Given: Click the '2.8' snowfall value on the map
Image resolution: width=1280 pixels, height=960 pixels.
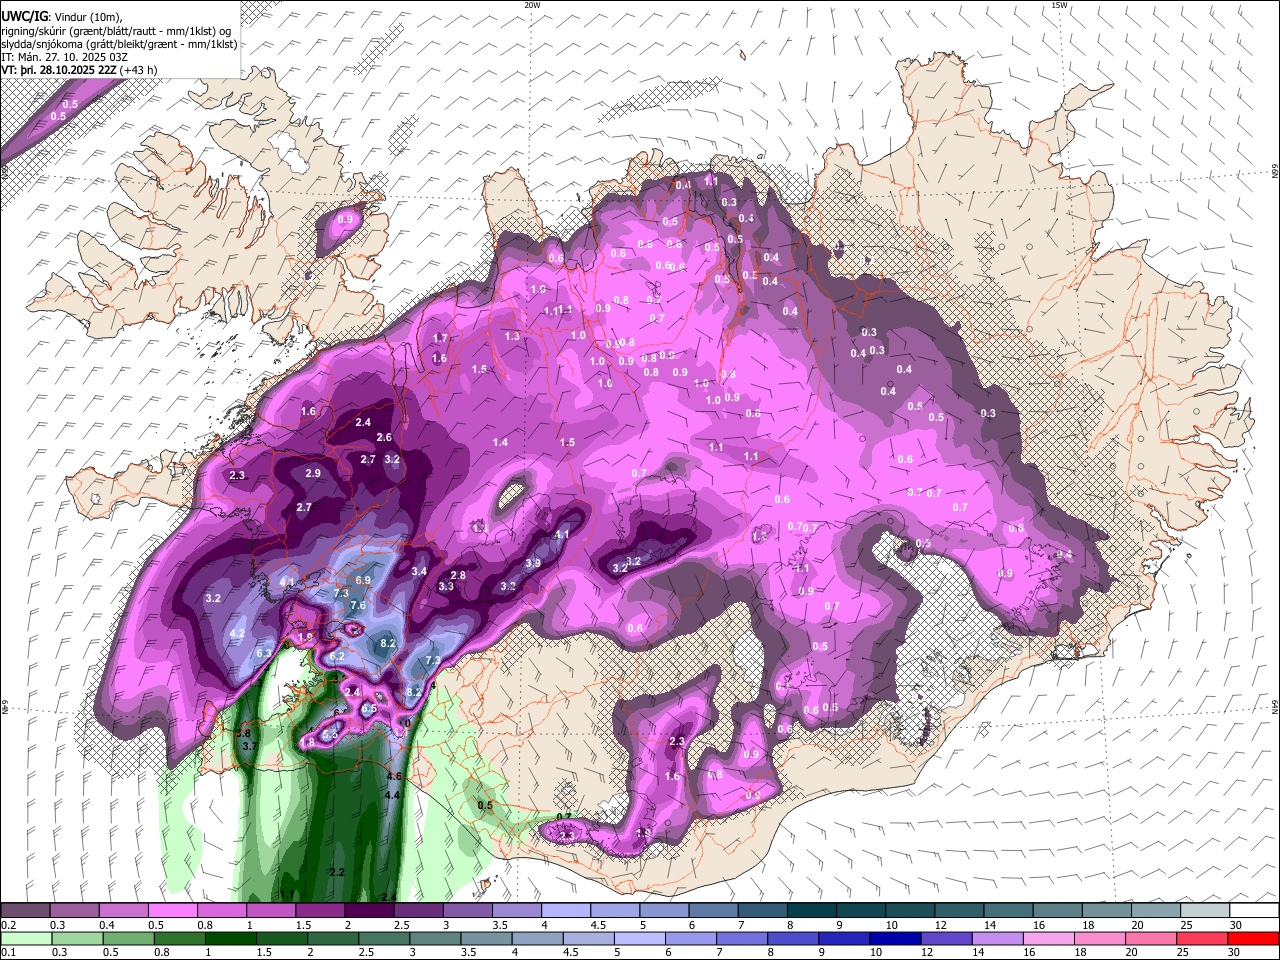Looking at the screenshot, I should (458, 575).
